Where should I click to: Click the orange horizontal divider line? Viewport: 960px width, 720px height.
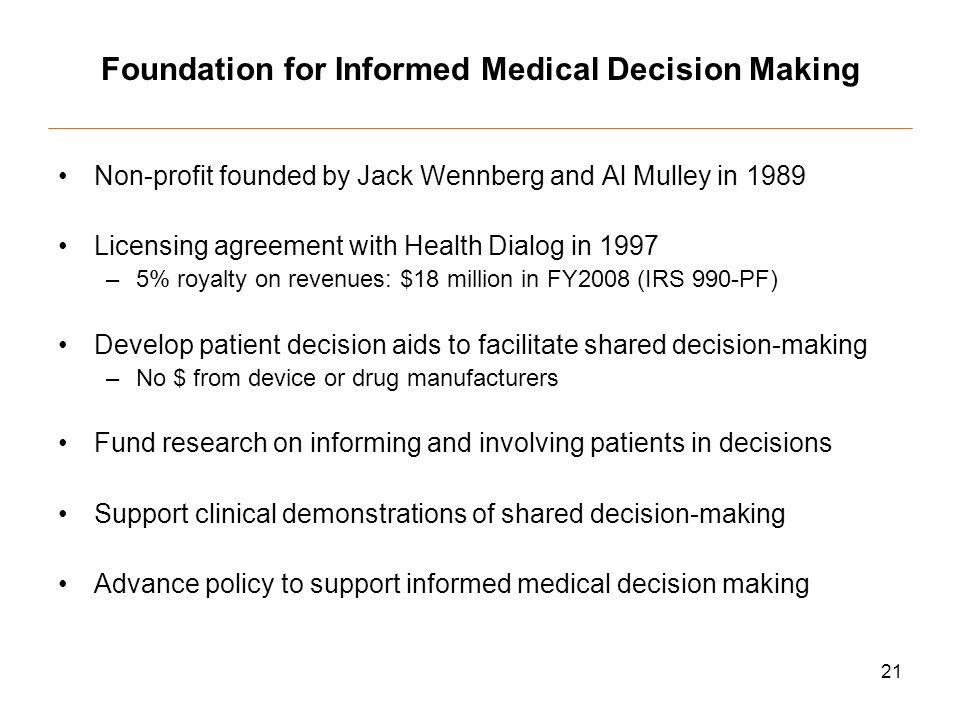480,129
